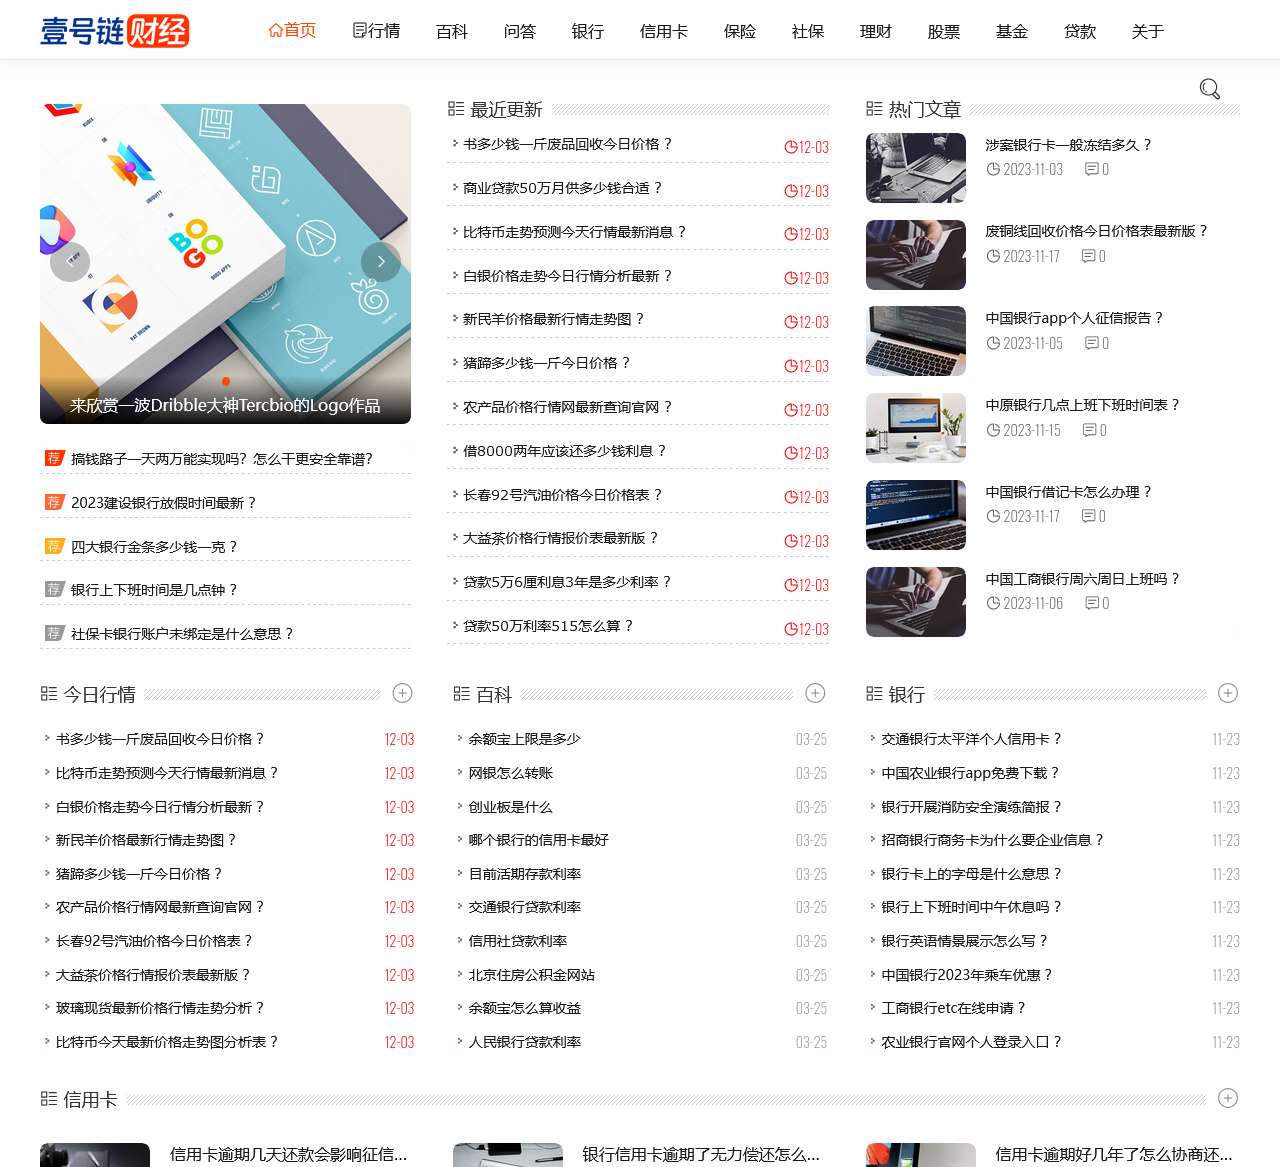Expand the 今日行情 section via plus button
Viewport: 1280px width, 1167px height.
pyautogui.click(x=402, y=692)
